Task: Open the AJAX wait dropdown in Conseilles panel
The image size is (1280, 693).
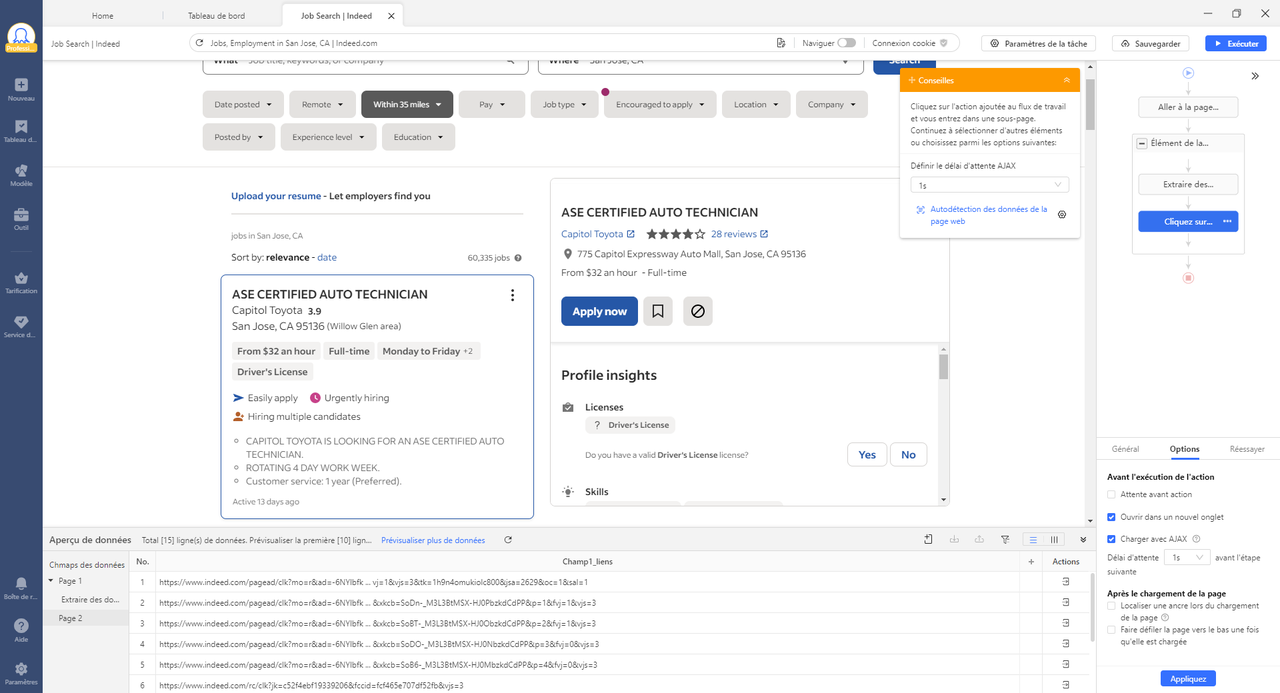Action: (x=990, y=185)
